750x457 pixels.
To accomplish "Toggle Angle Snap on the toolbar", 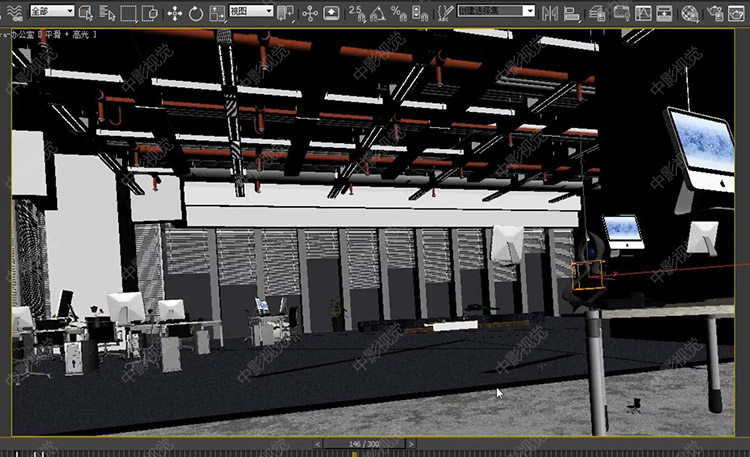I will tap(380, 12).
